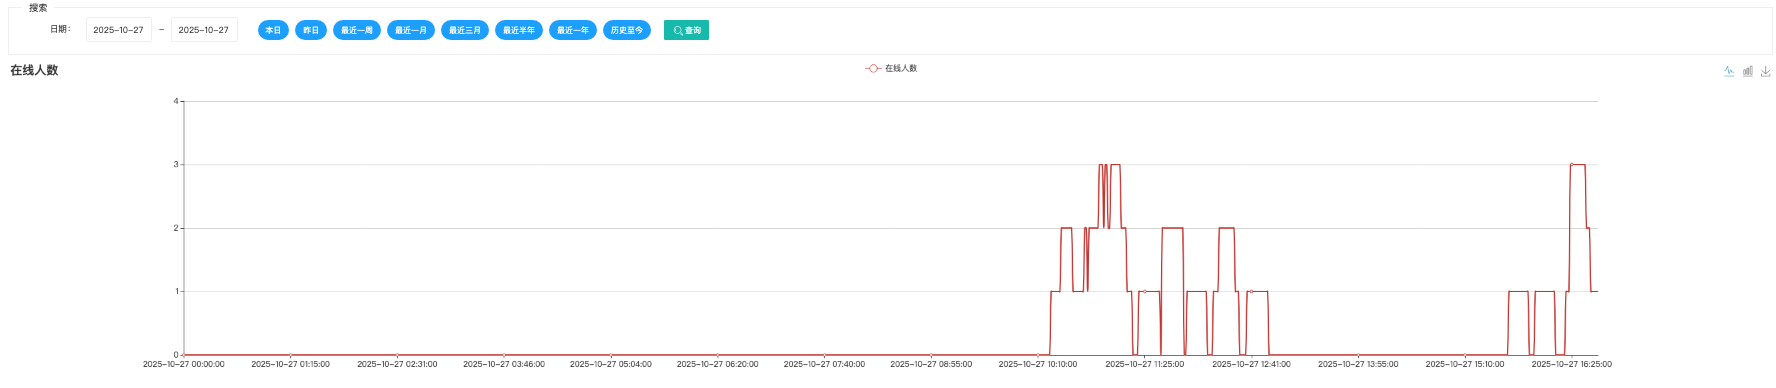1776x388 pixels.
Task: Click x-axis label 2025-10-27 15:10:00
Action: (1465, 364)
